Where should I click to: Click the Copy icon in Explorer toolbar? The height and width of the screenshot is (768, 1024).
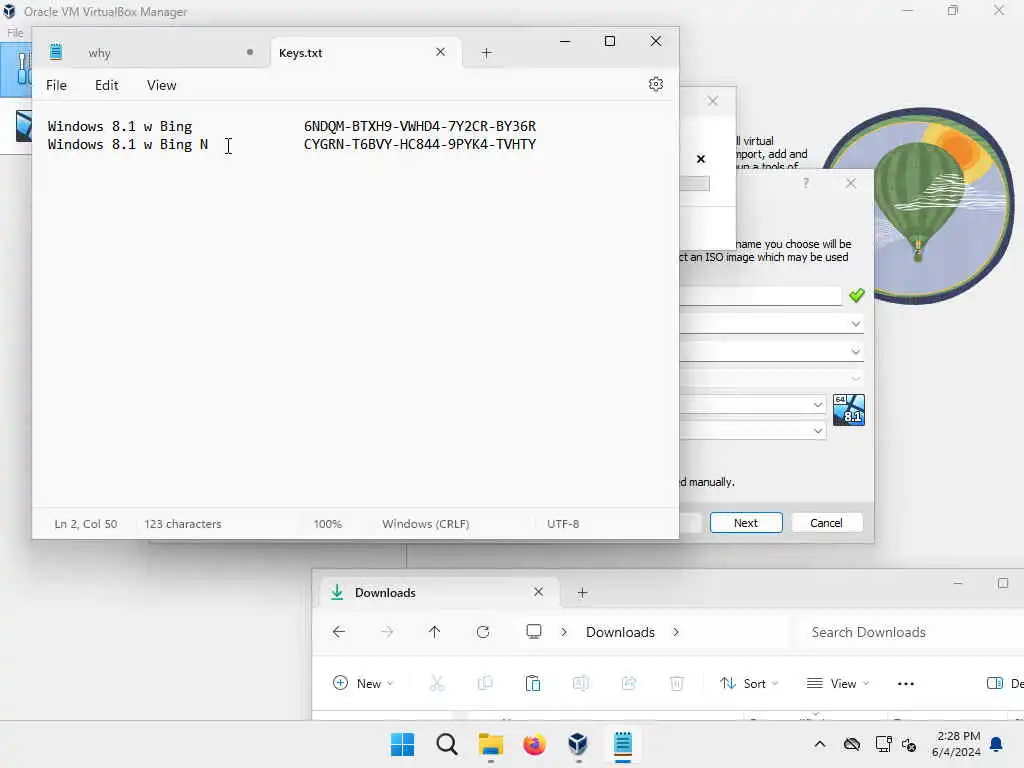coord(485,683)
